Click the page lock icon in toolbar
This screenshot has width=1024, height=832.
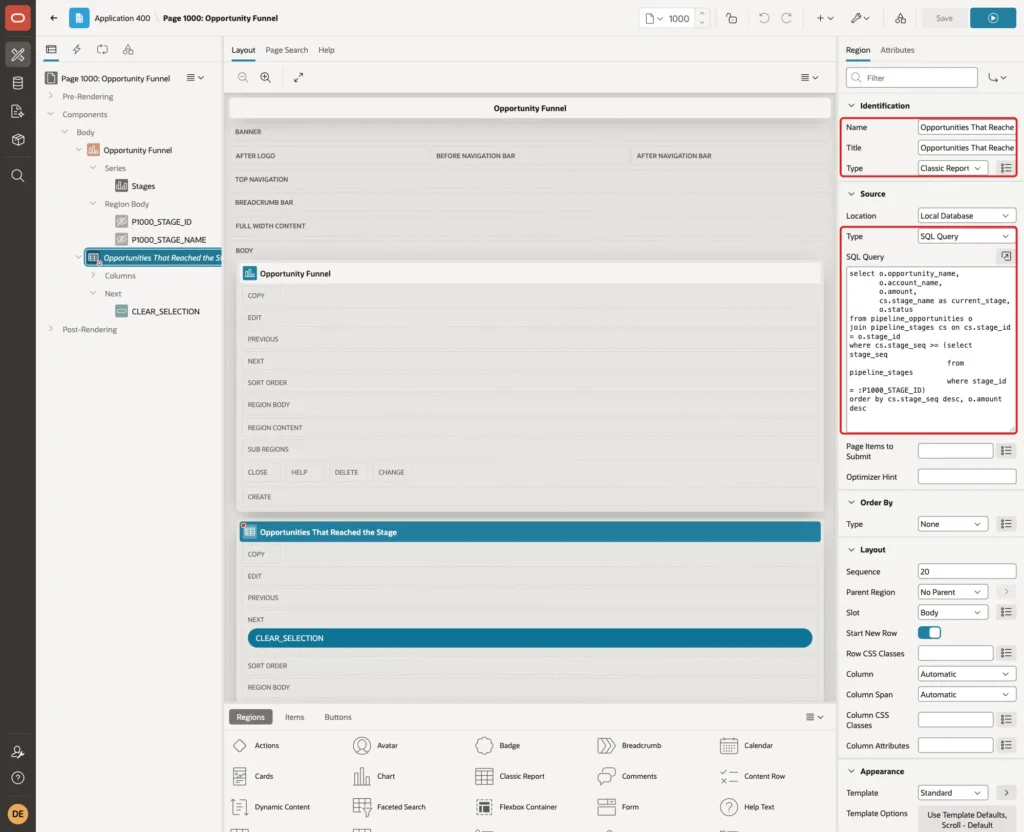point(731,18)
